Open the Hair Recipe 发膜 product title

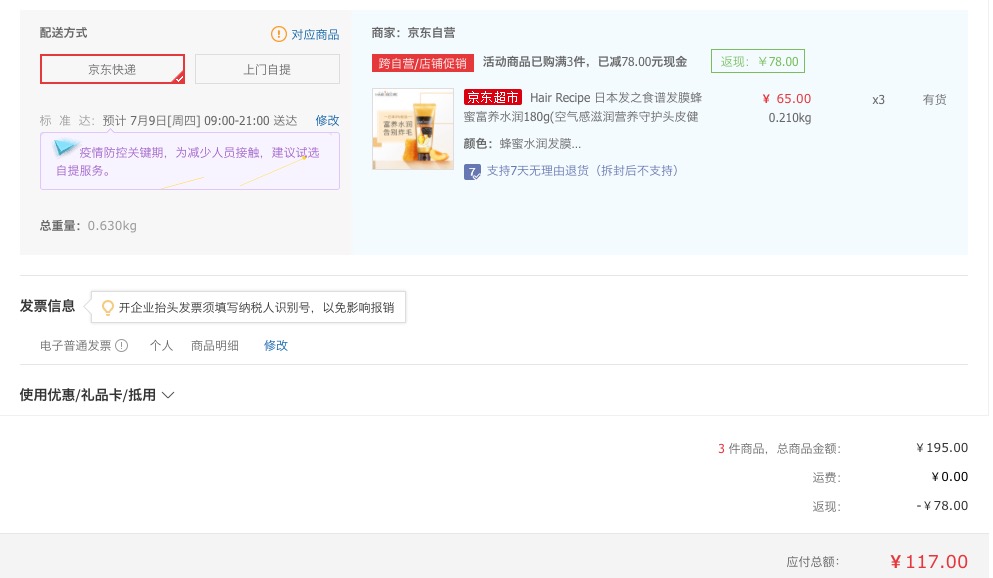[583, 107]
